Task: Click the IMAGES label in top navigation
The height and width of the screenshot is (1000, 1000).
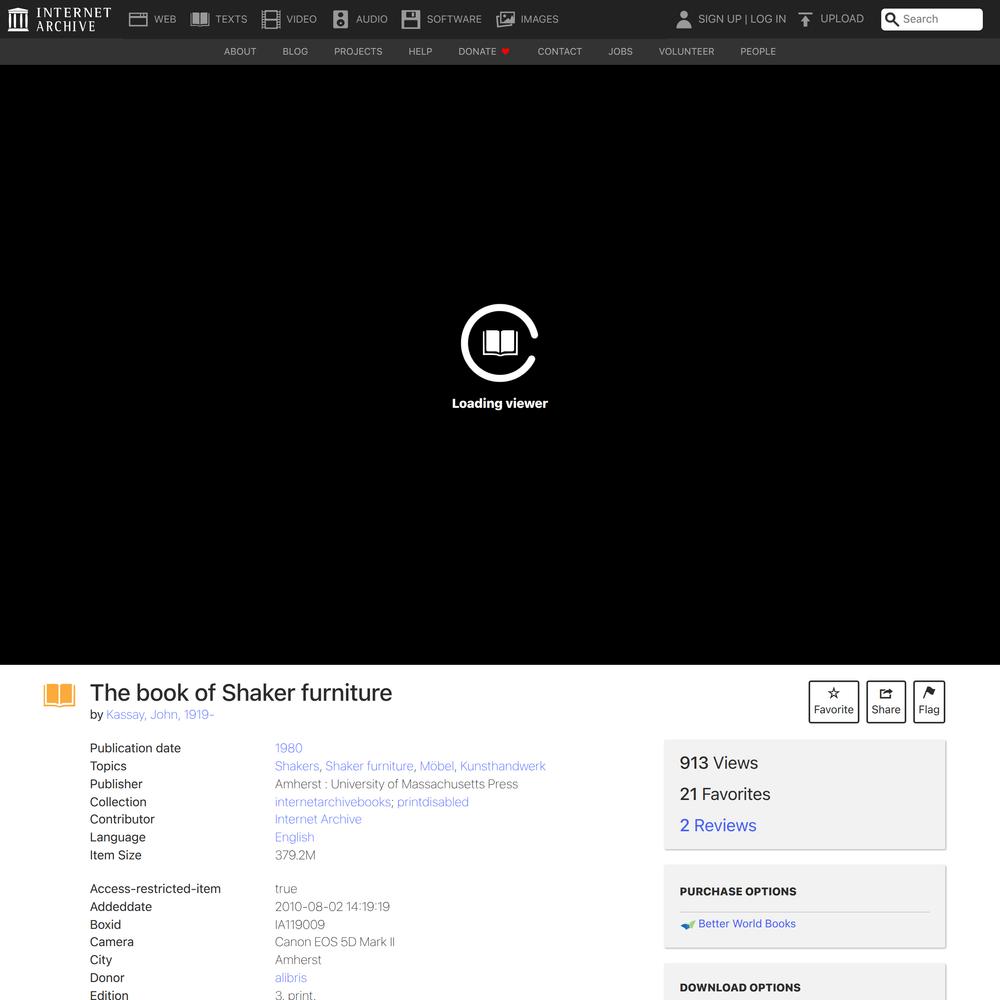Action: (540, 19)
